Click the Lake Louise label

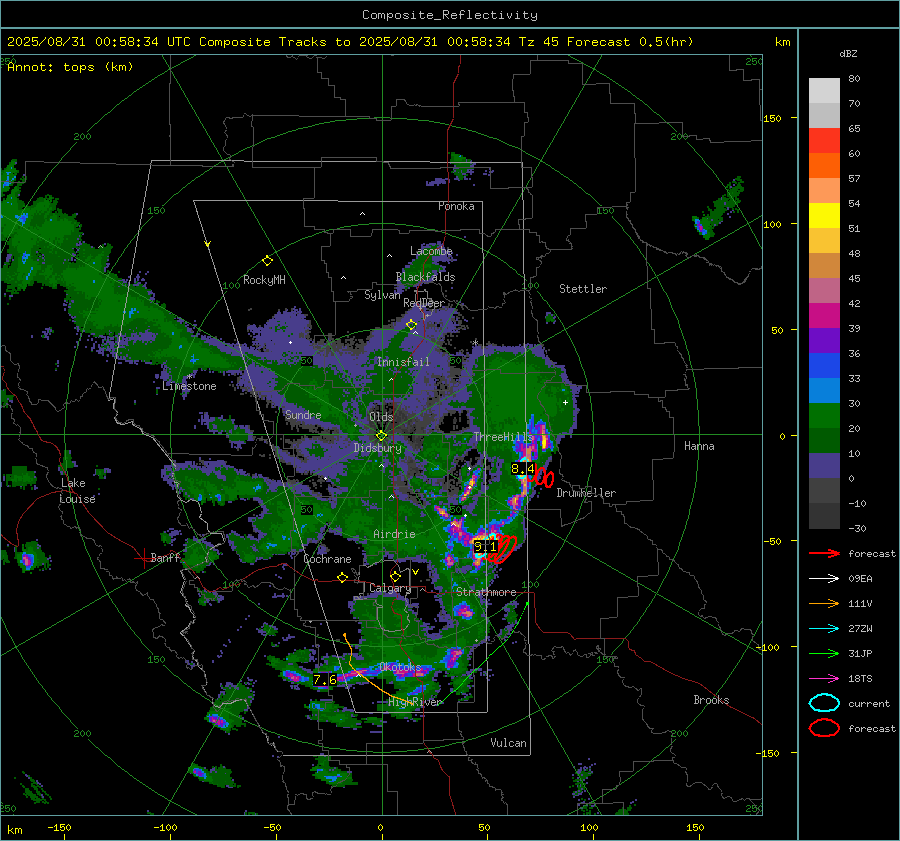point(77,491)
